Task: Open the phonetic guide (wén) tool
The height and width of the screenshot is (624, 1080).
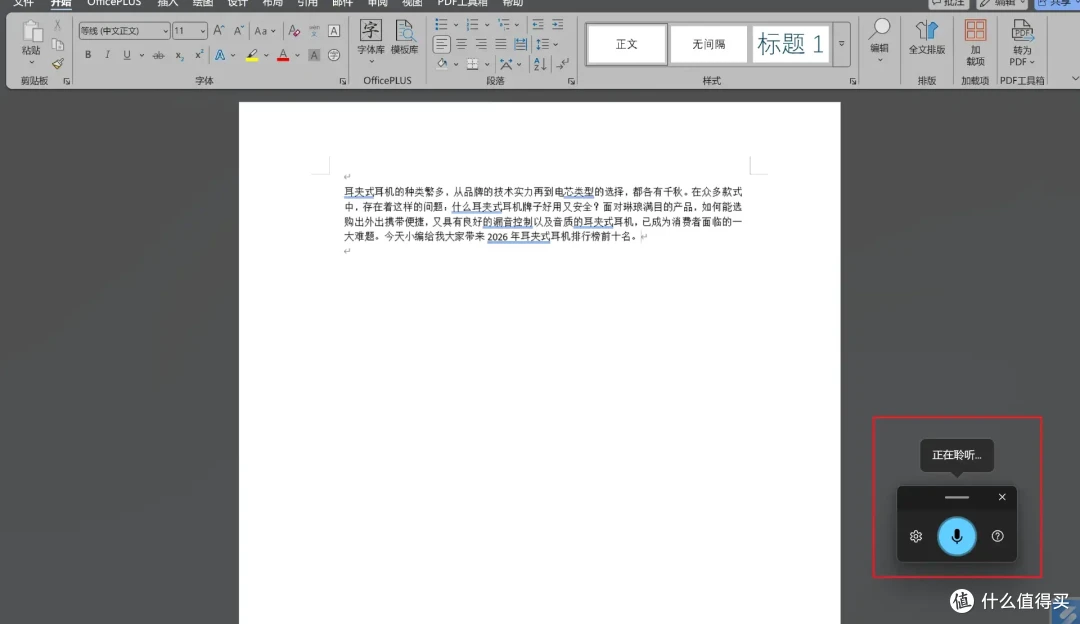Action: (x=314, y=30)
